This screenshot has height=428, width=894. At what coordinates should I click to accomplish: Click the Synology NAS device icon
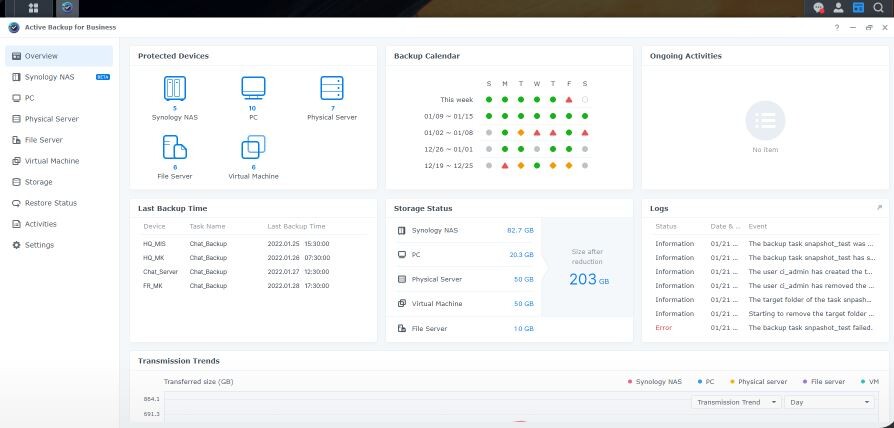point(175,88)
